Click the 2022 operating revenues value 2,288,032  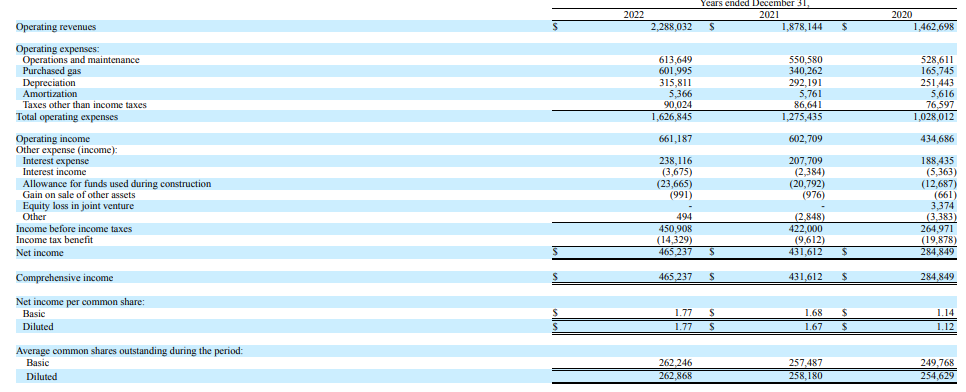(x=672, y=27)
